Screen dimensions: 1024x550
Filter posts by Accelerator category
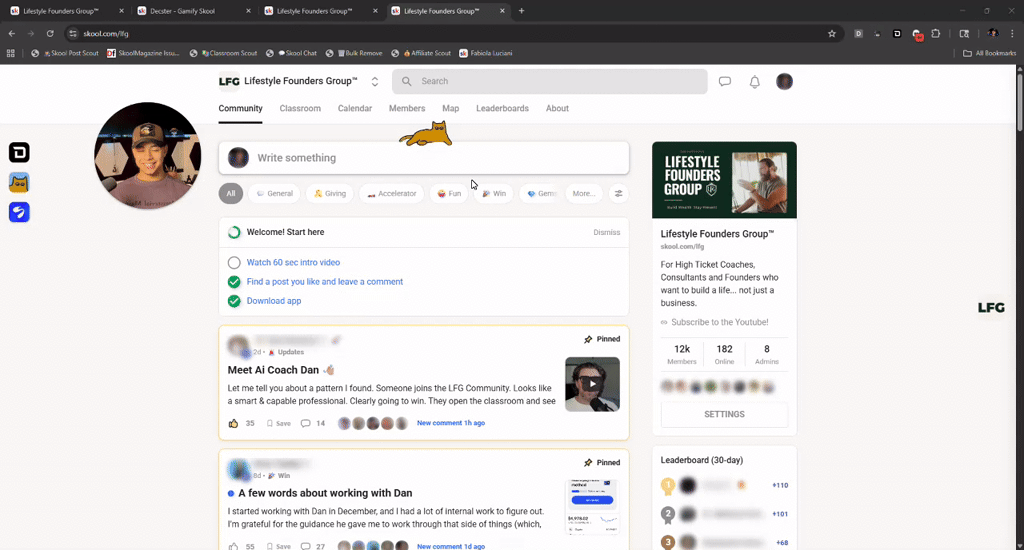click(391, 193)
